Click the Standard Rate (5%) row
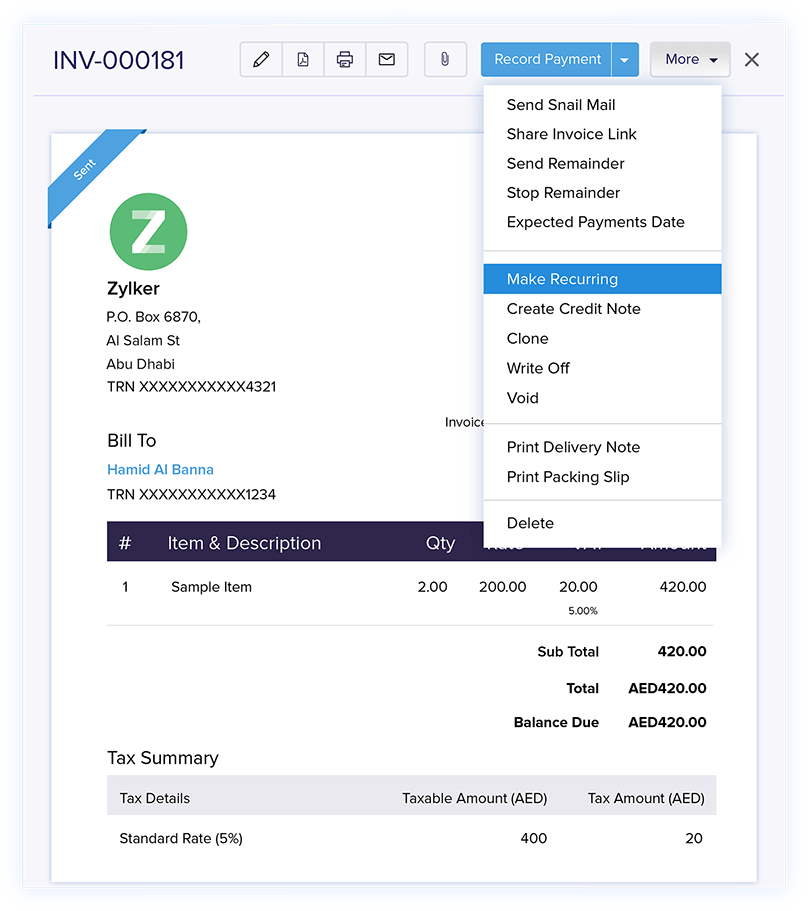The height and width of the screenshot is (911, 808). tap(411, 838)
